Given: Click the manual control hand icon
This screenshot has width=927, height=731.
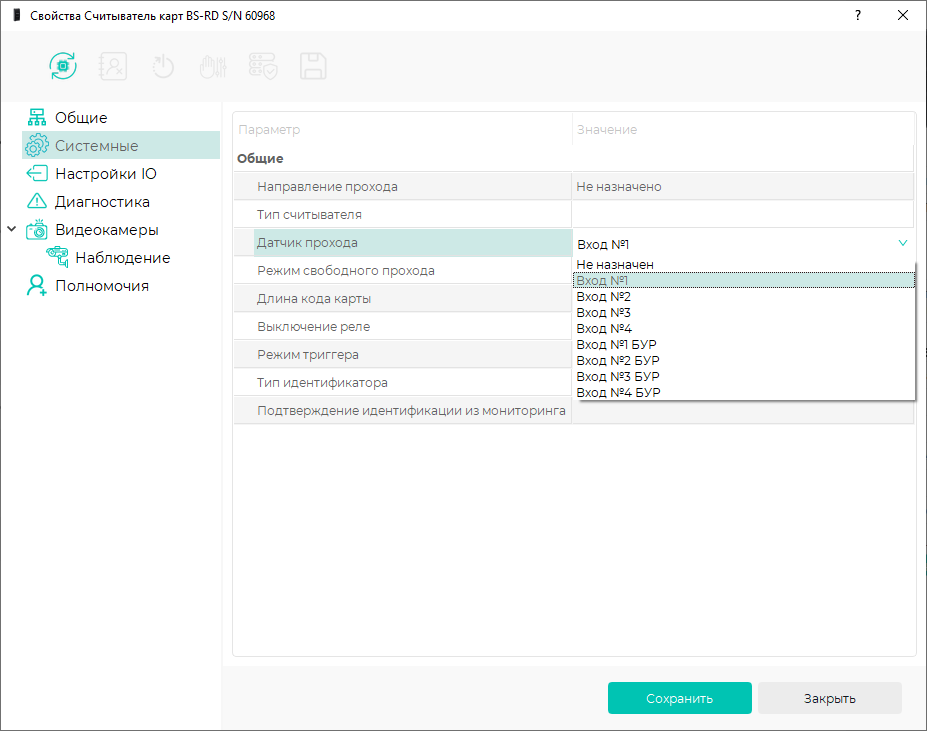Looking at the screenshot, I should coord(213,66).
